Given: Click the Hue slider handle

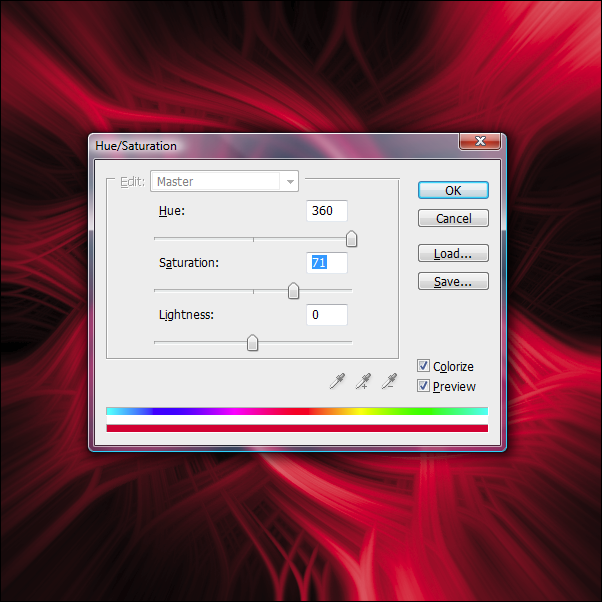Looking at the screenshot, I should 351,239.
